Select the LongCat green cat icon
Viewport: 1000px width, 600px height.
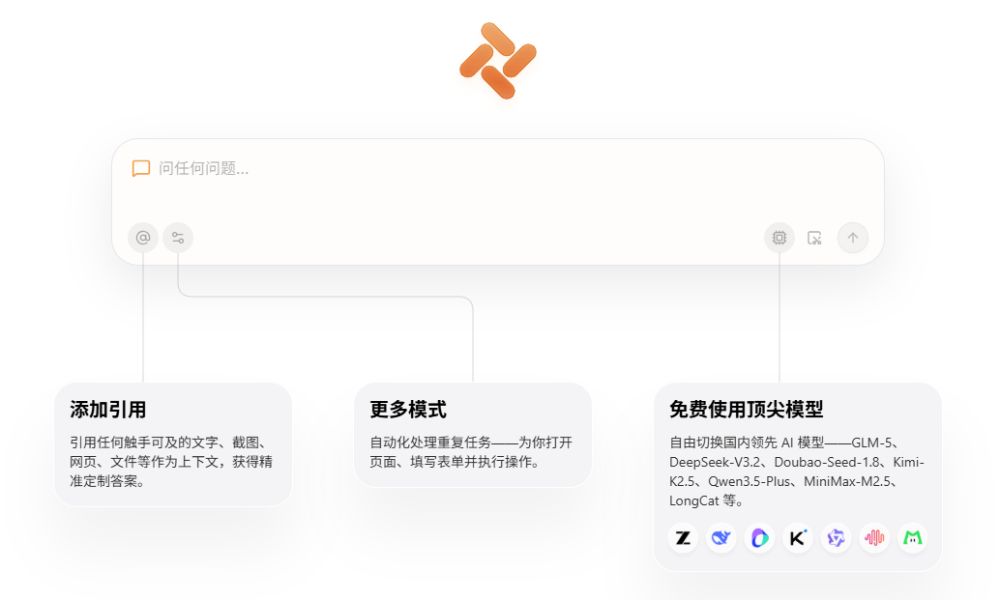point(912,538)
